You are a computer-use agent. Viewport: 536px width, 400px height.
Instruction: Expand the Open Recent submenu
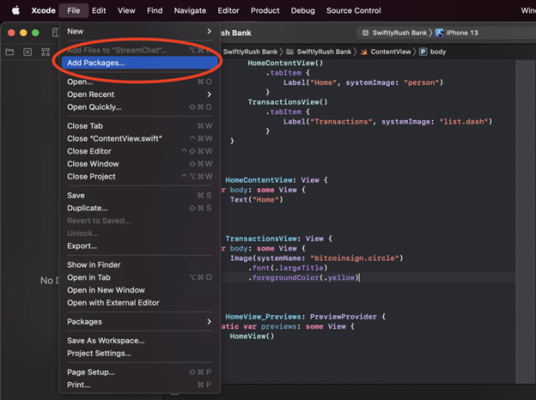[x=139, y=94]
